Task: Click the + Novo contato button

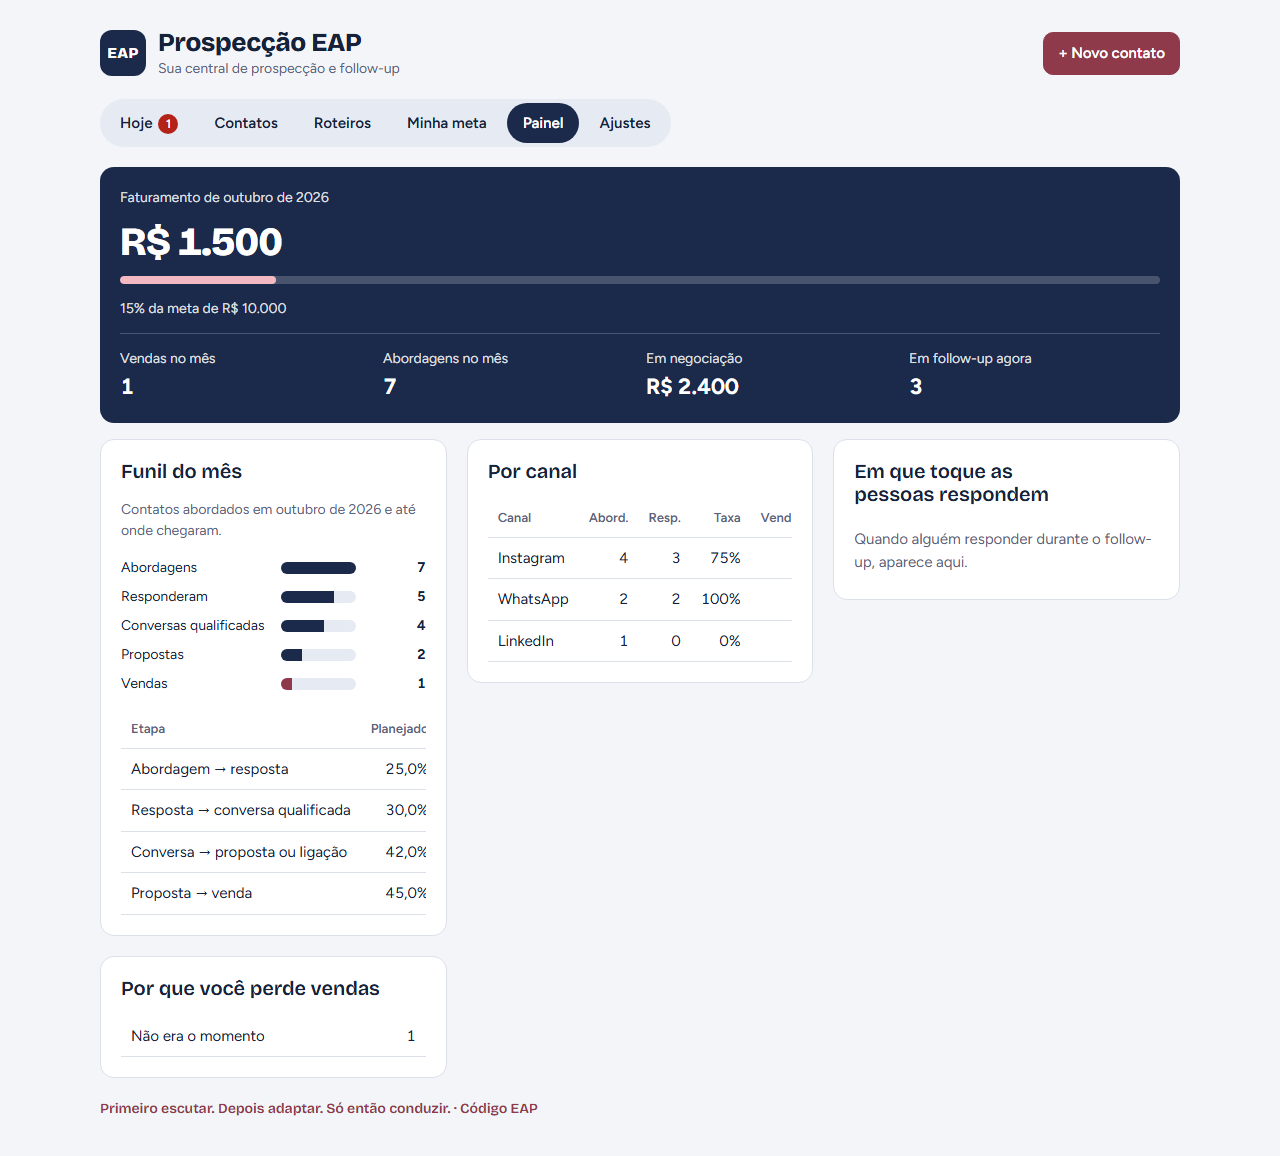Action: [x=1111, y=53]
